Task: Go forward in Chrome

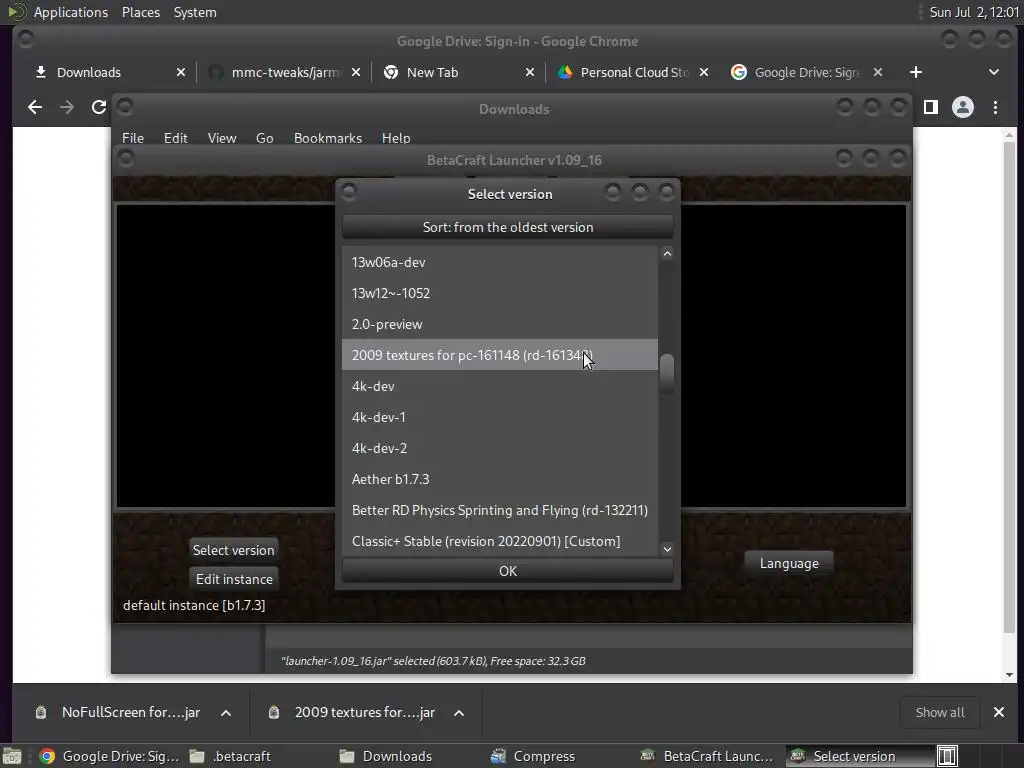Action: [67, 107]
